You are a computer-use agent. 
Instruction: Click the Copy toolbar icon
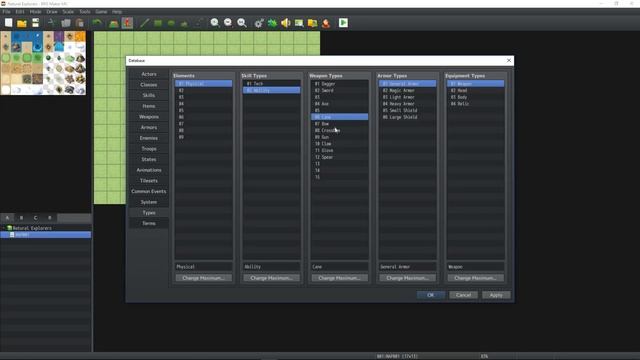tap(66, 23)
